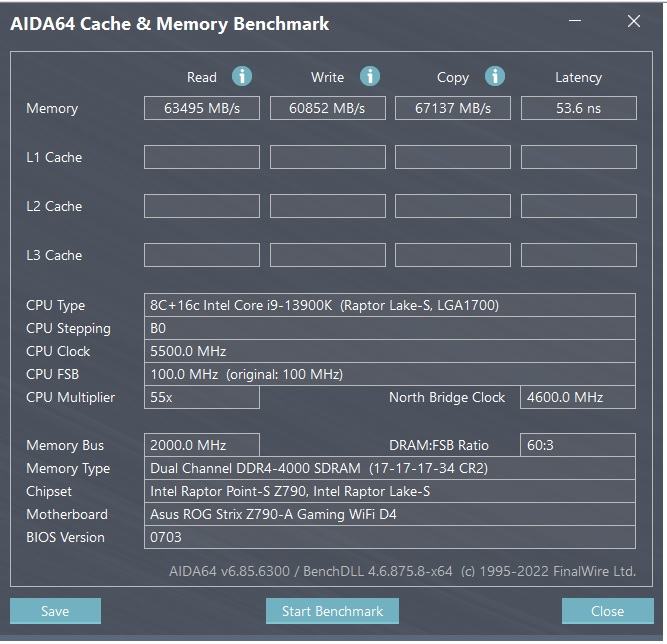Click the empty L3 Cache Latency field

(x=579, y=255)
